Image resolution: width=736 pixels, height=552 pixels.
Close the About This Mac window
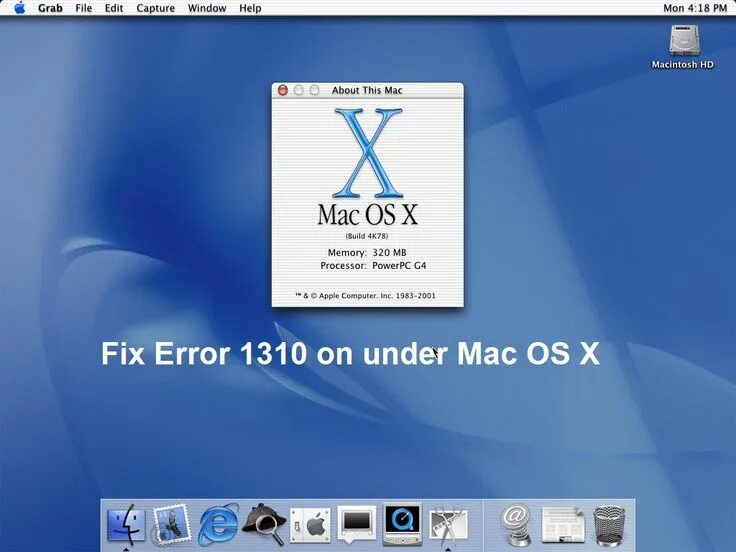[283, 90]
